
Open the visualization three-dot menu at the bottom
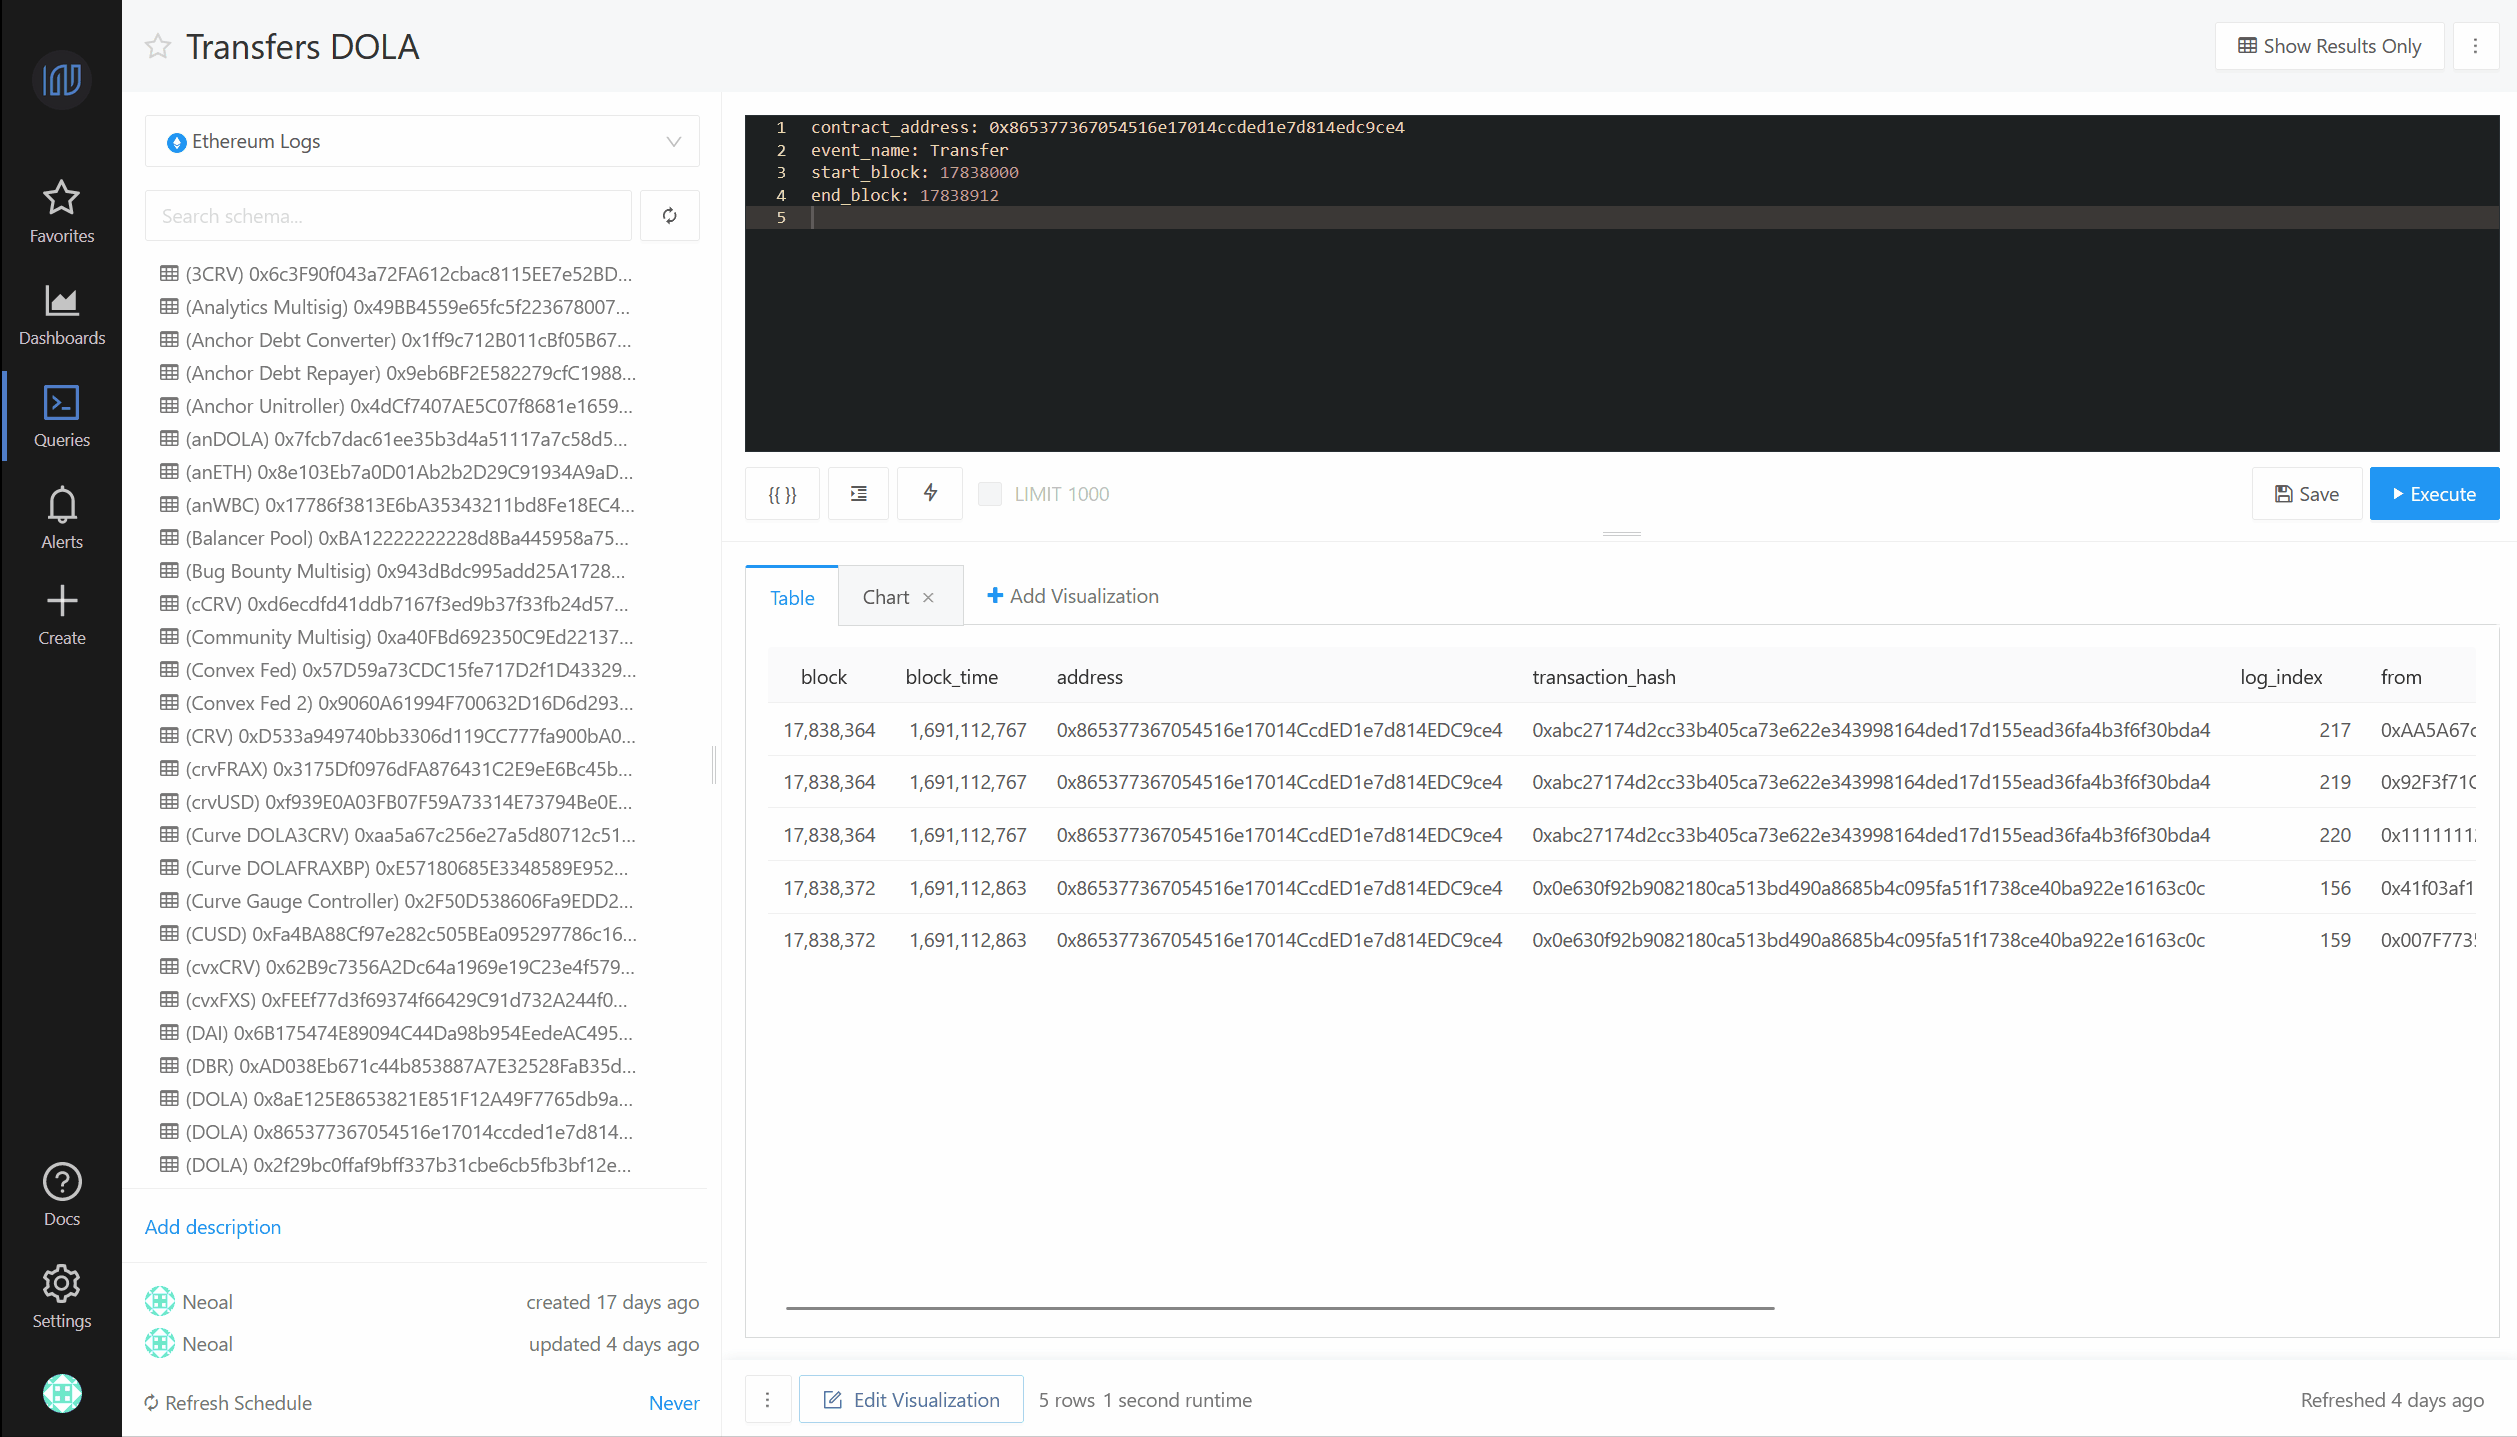[x=767, y=1400]
